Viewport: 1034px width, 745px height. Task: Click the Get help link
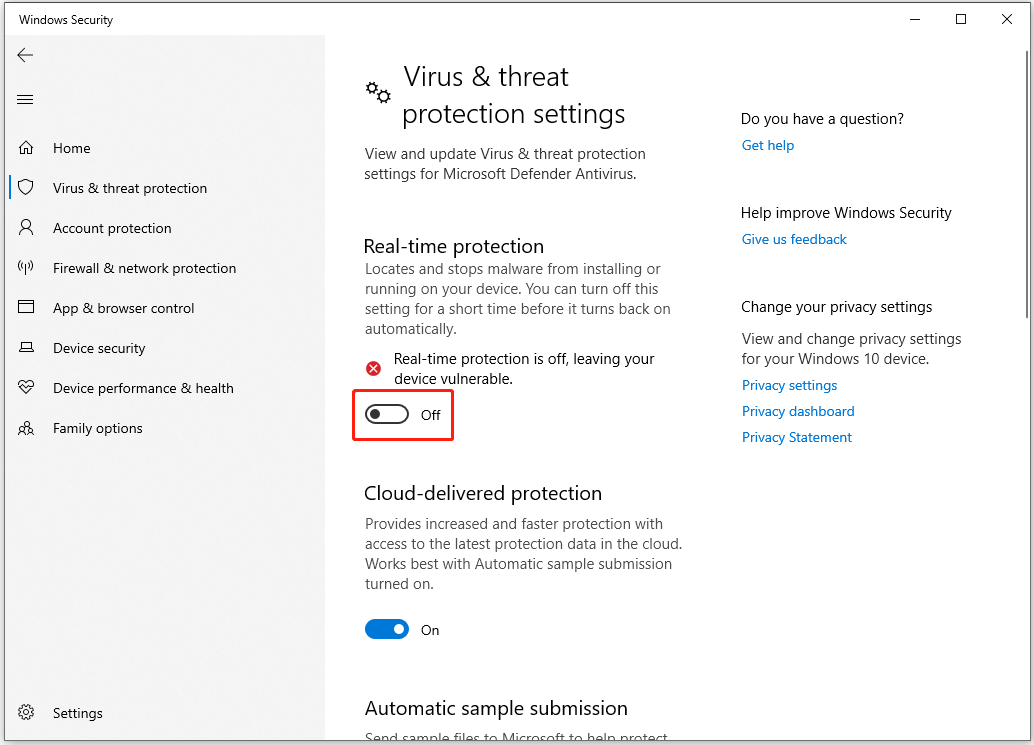(768, 146)
